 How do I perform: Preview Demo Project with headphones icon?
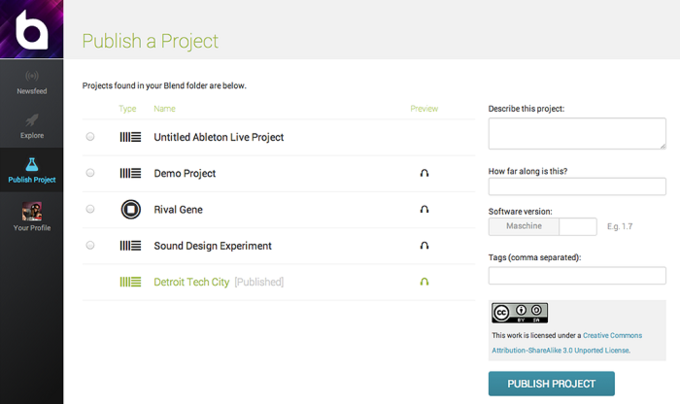[x=424, y=173]
